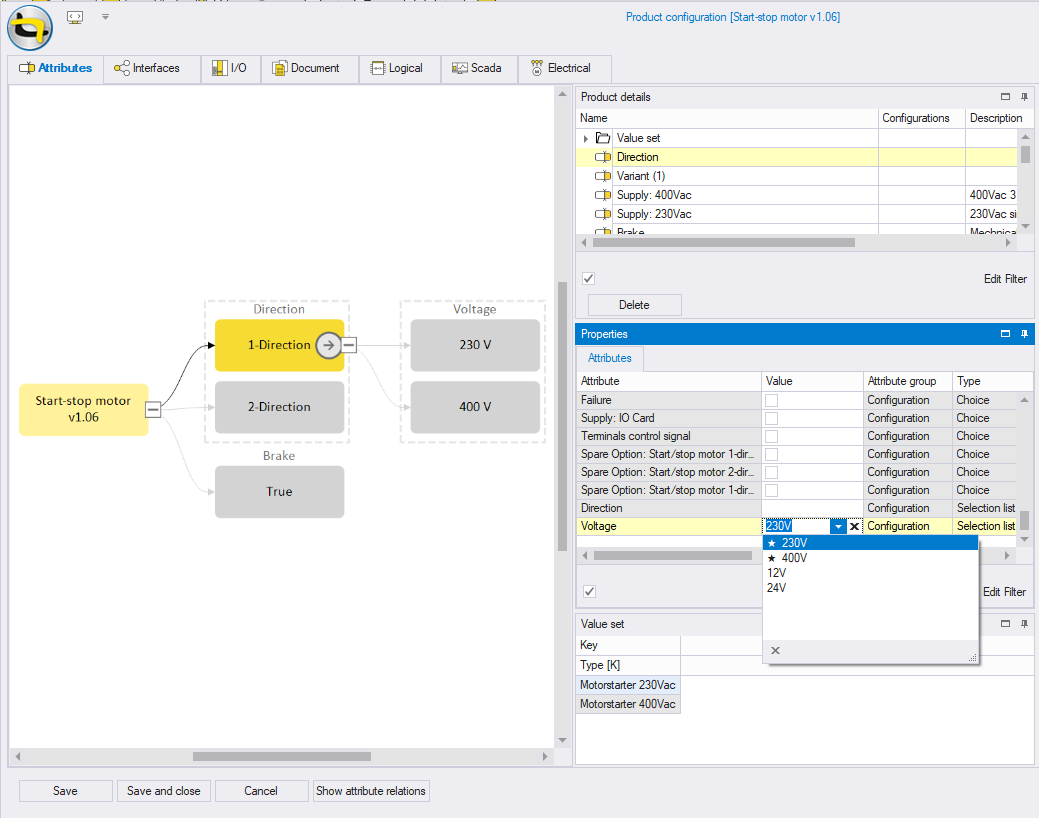This screenshot has height=818, width=1039.
Task: Select the Brake True node
Action: pos(280,492)
